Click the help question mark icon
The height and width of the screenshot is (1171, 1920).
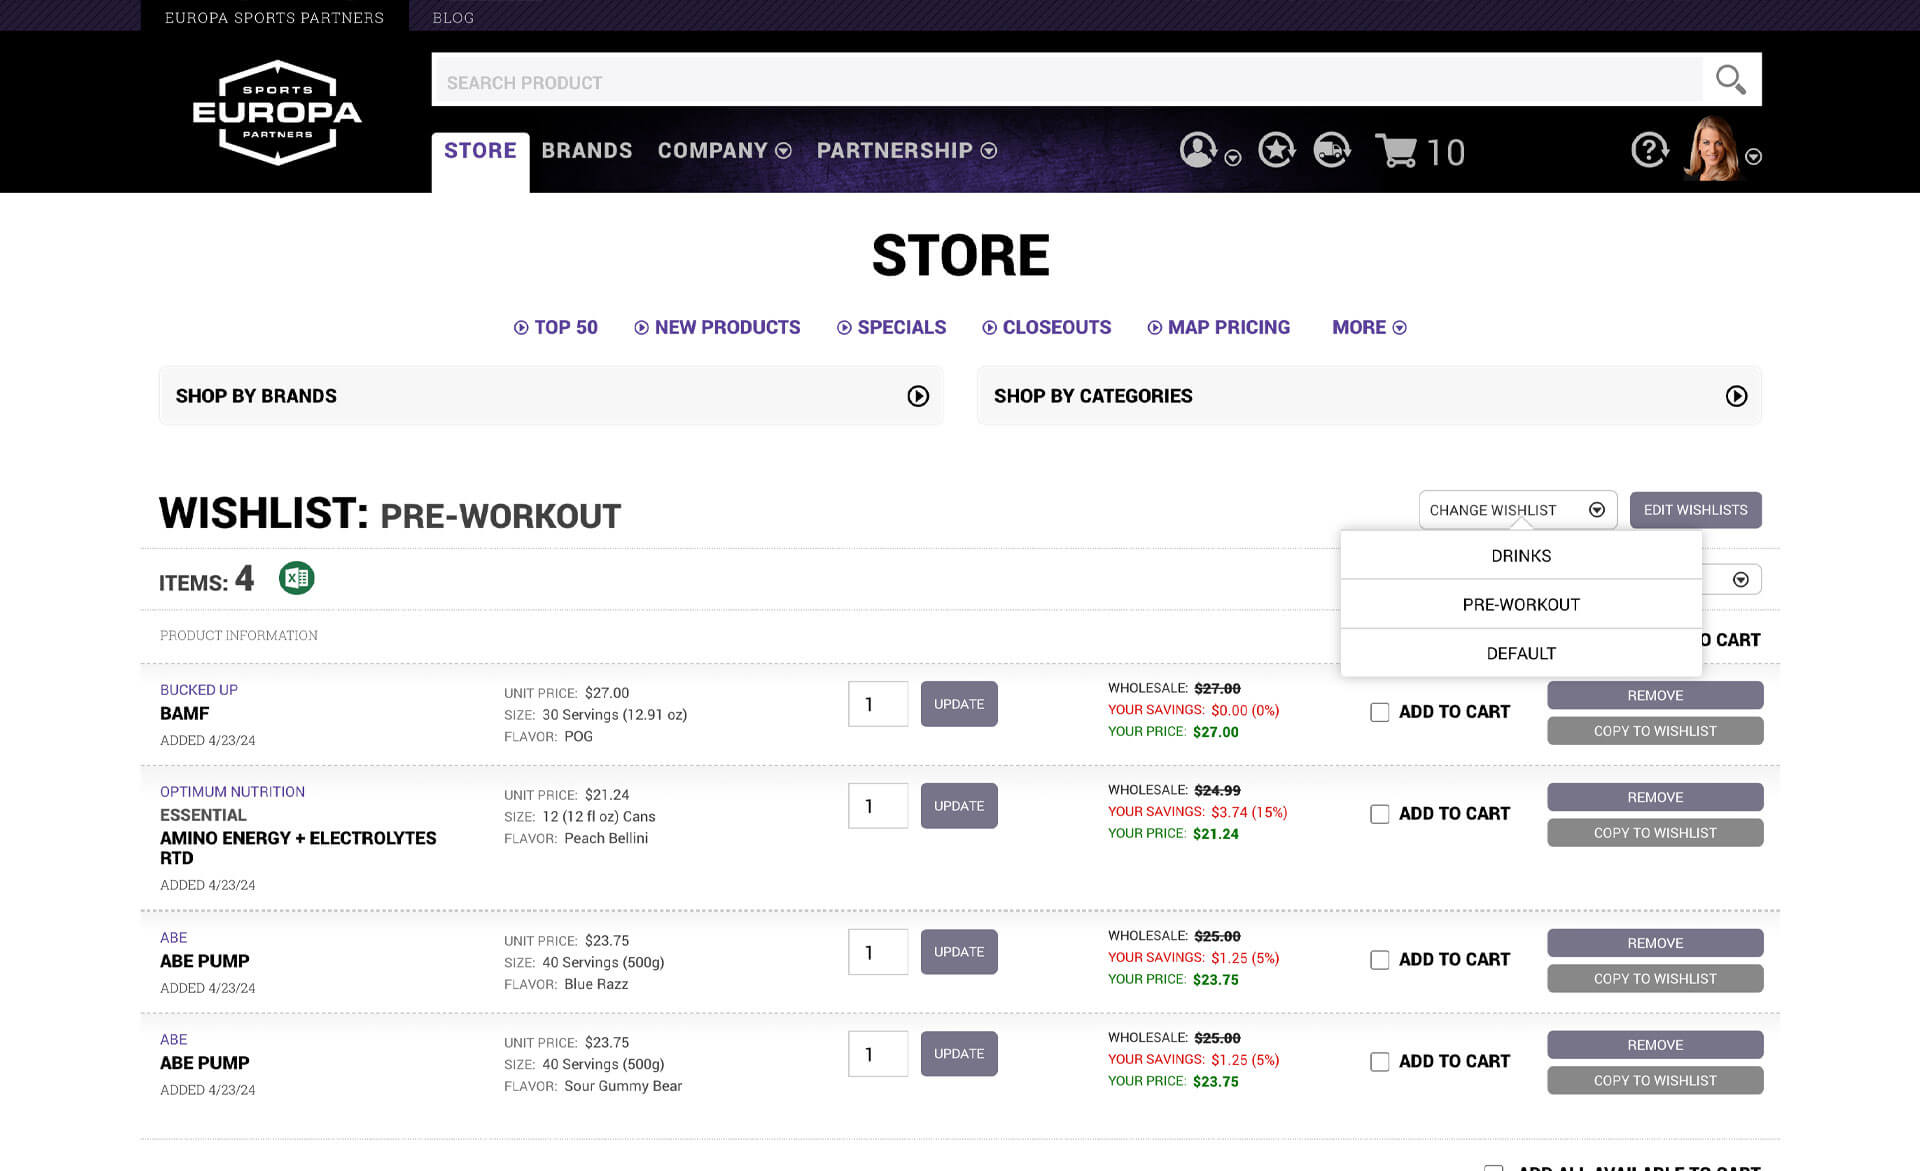[x=1649, y=150]
